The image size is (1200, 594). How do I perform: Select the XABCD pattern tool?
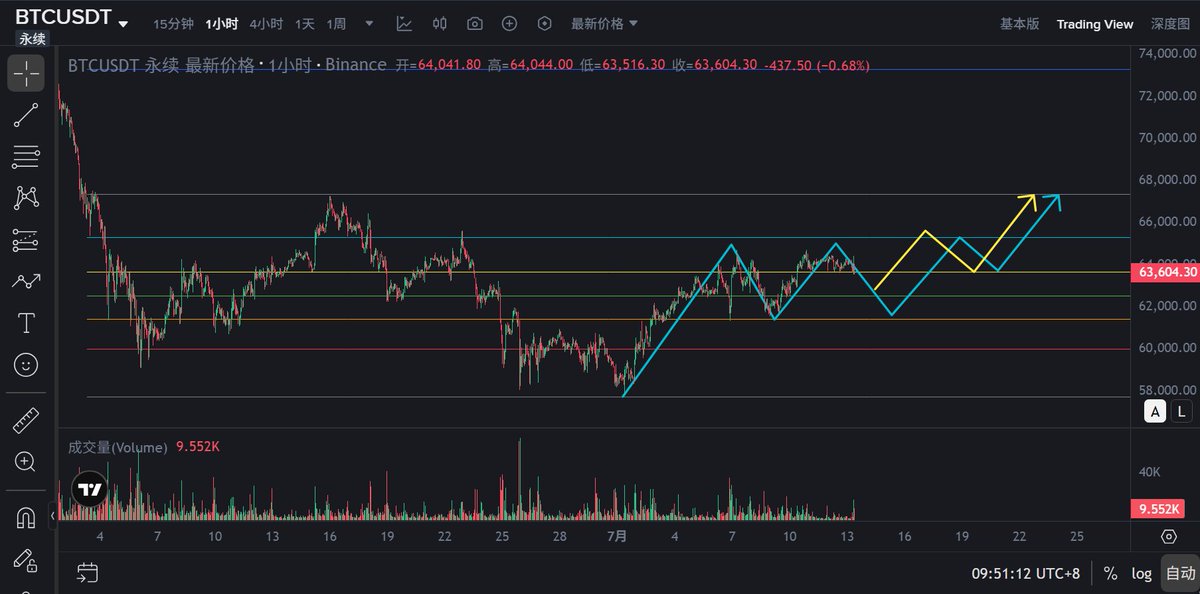(x=26, y=198)
